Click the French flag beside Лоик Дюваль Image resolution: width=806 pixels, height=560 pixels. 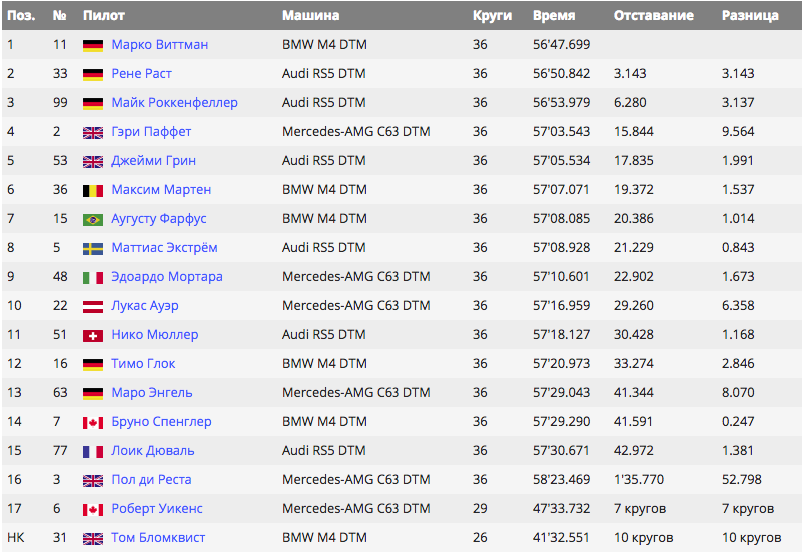[x=93, y=451]
